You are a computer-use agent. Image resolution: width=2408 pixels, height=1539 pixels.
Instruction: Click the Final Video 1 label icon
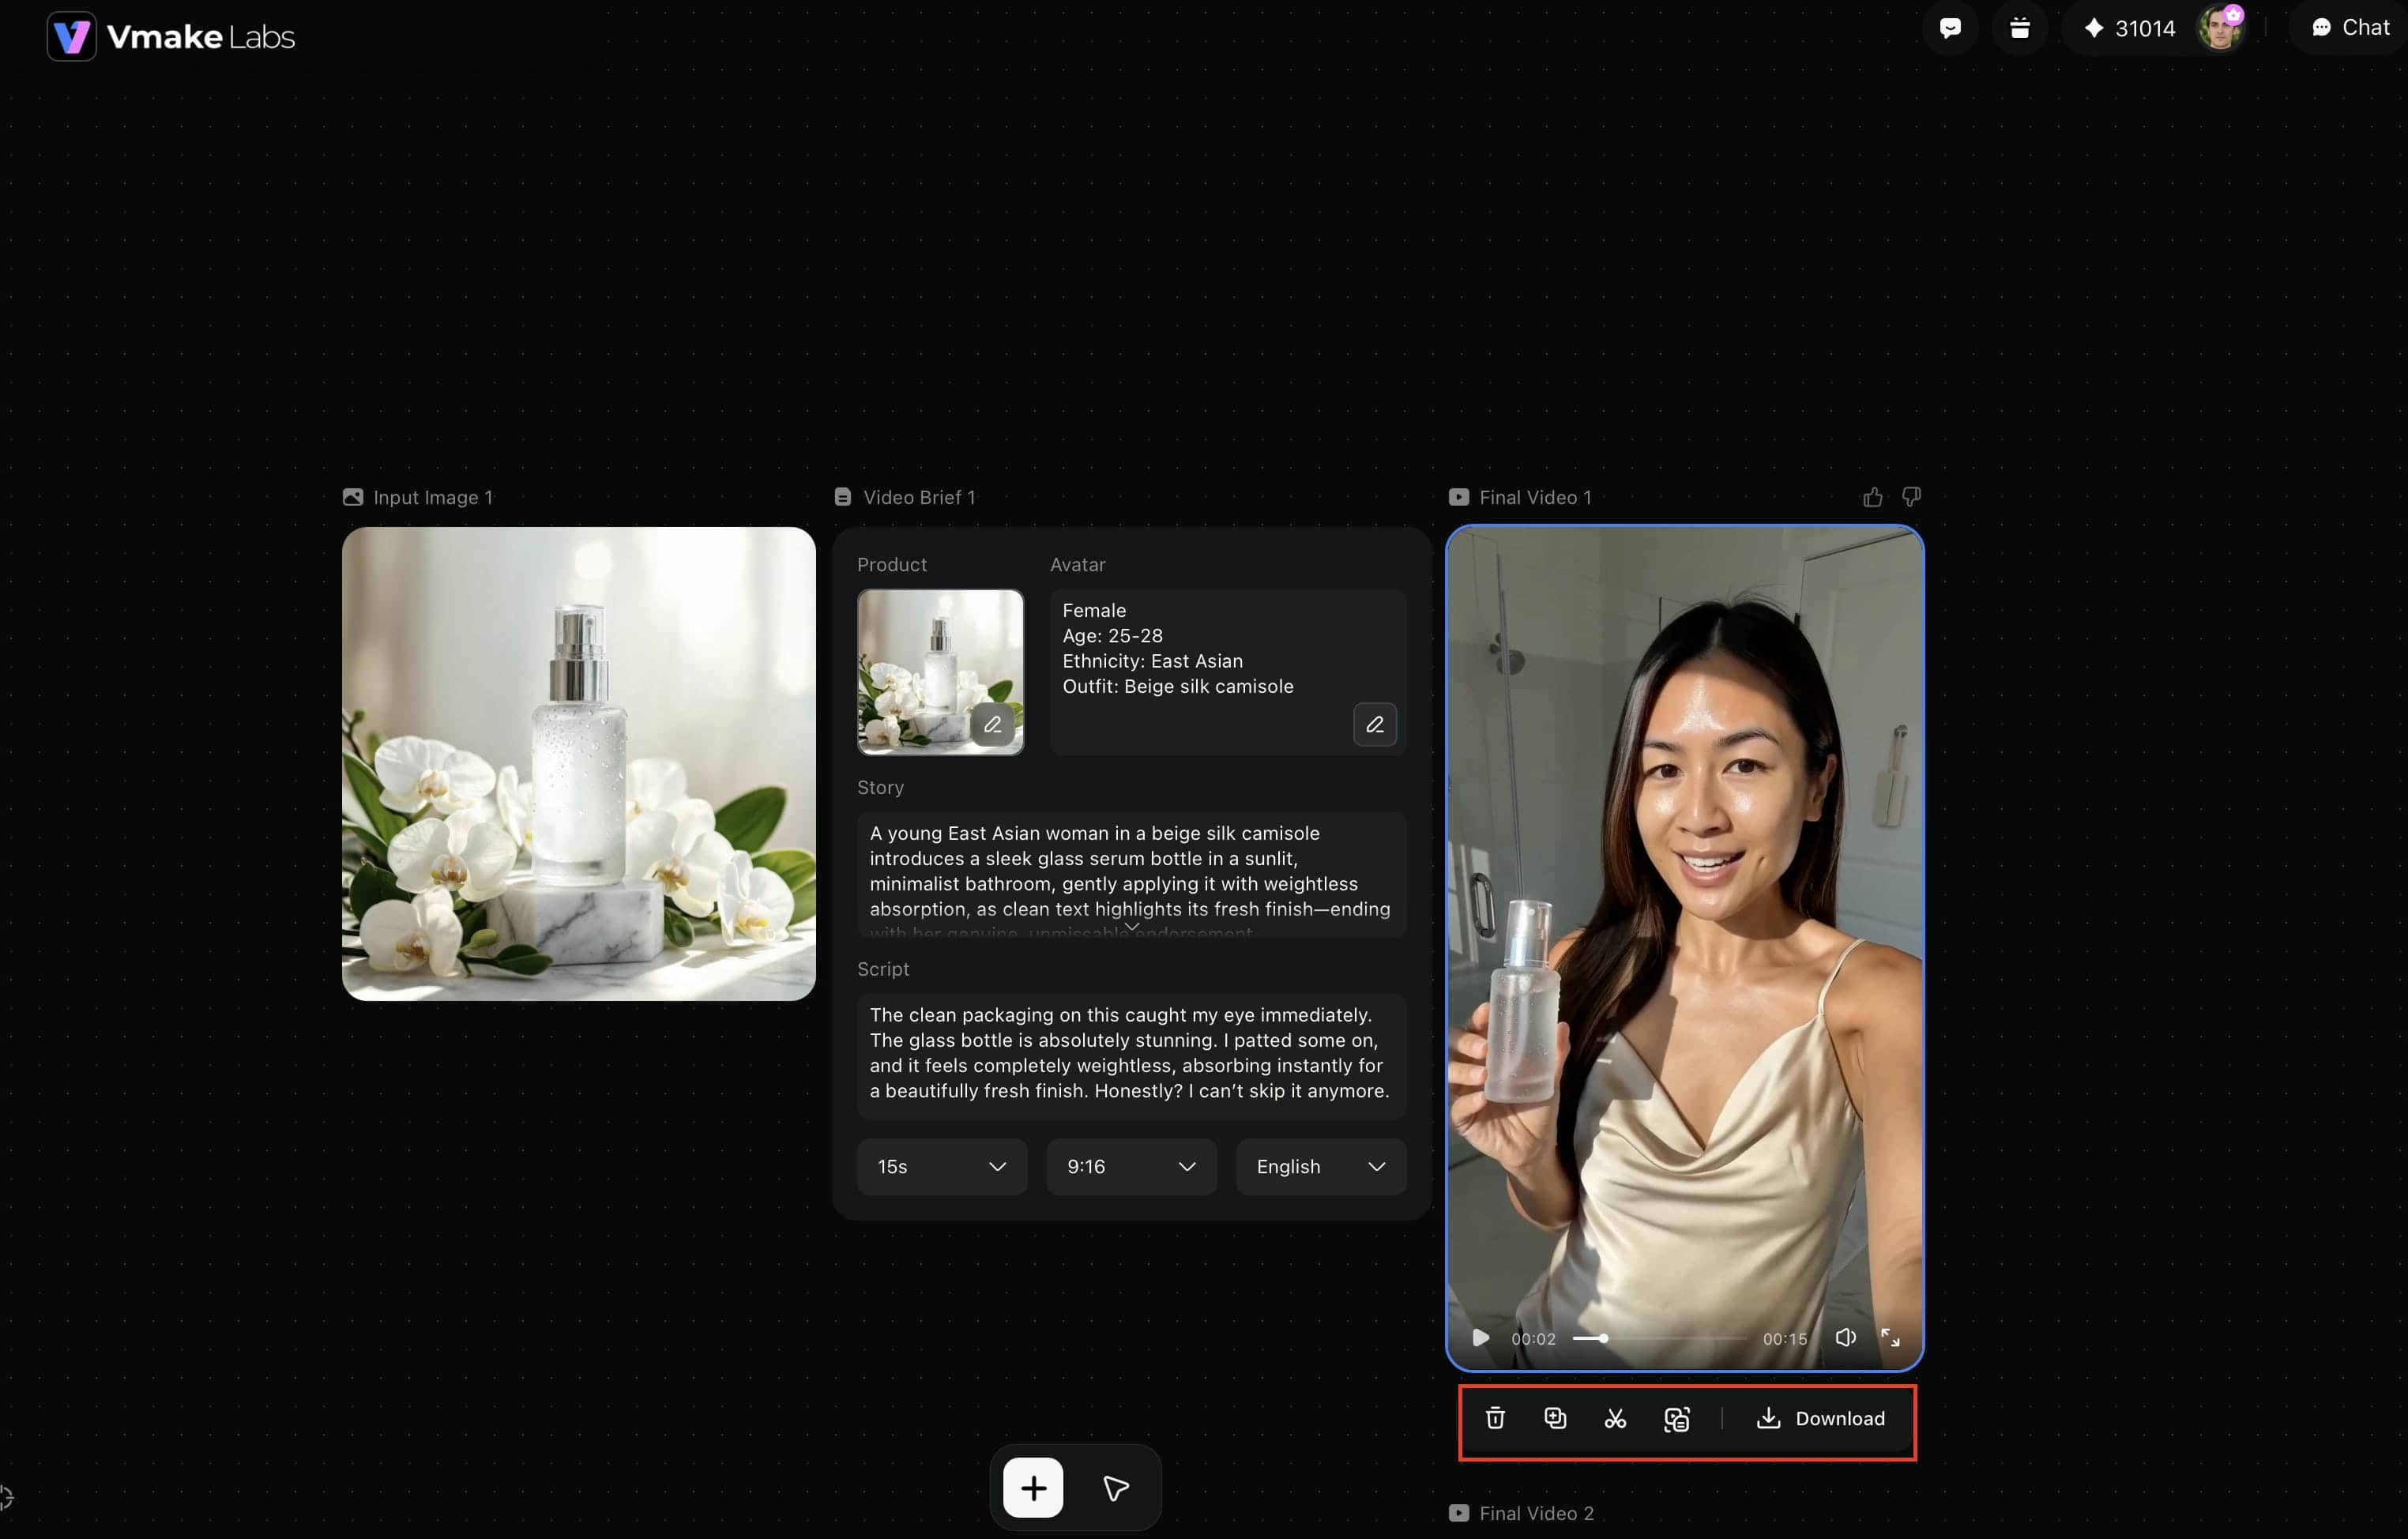coord(1459,497)
